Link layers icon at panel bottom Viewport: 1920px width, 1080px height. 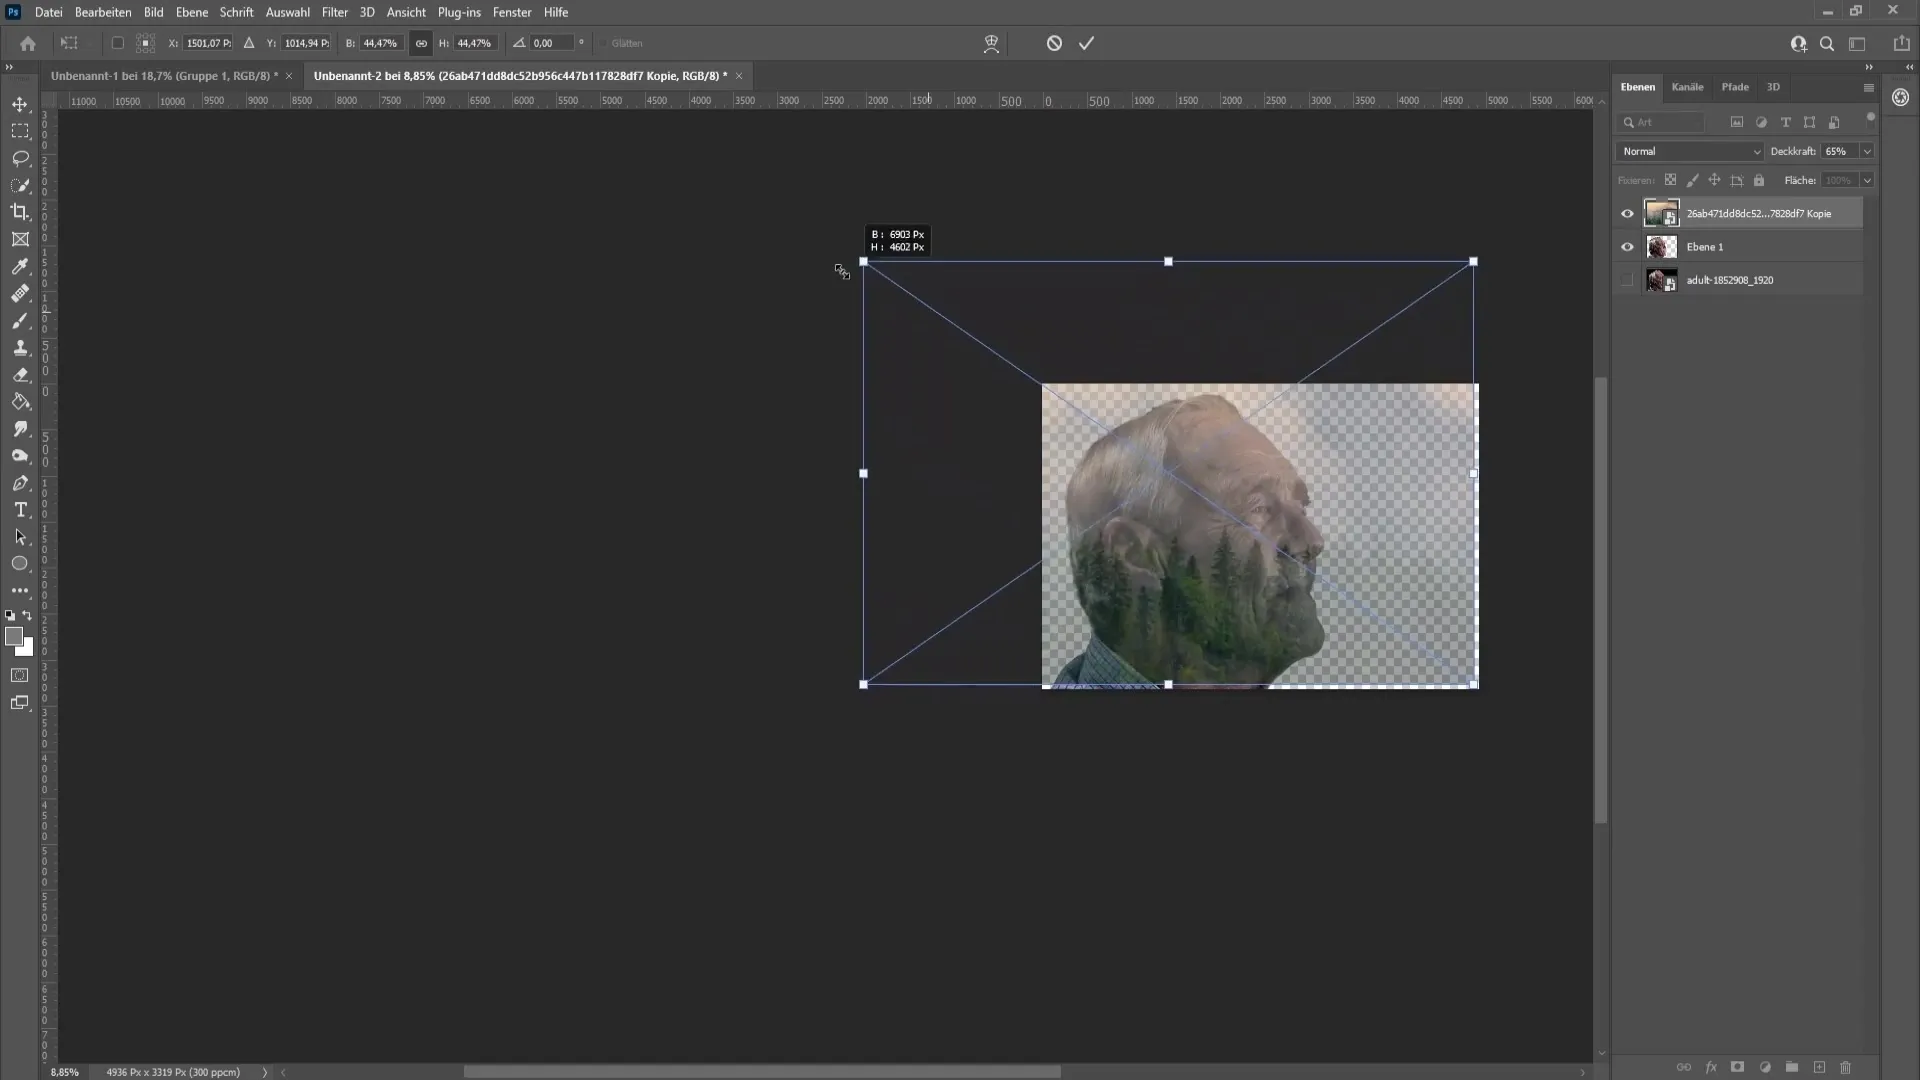[1684, 1067]
